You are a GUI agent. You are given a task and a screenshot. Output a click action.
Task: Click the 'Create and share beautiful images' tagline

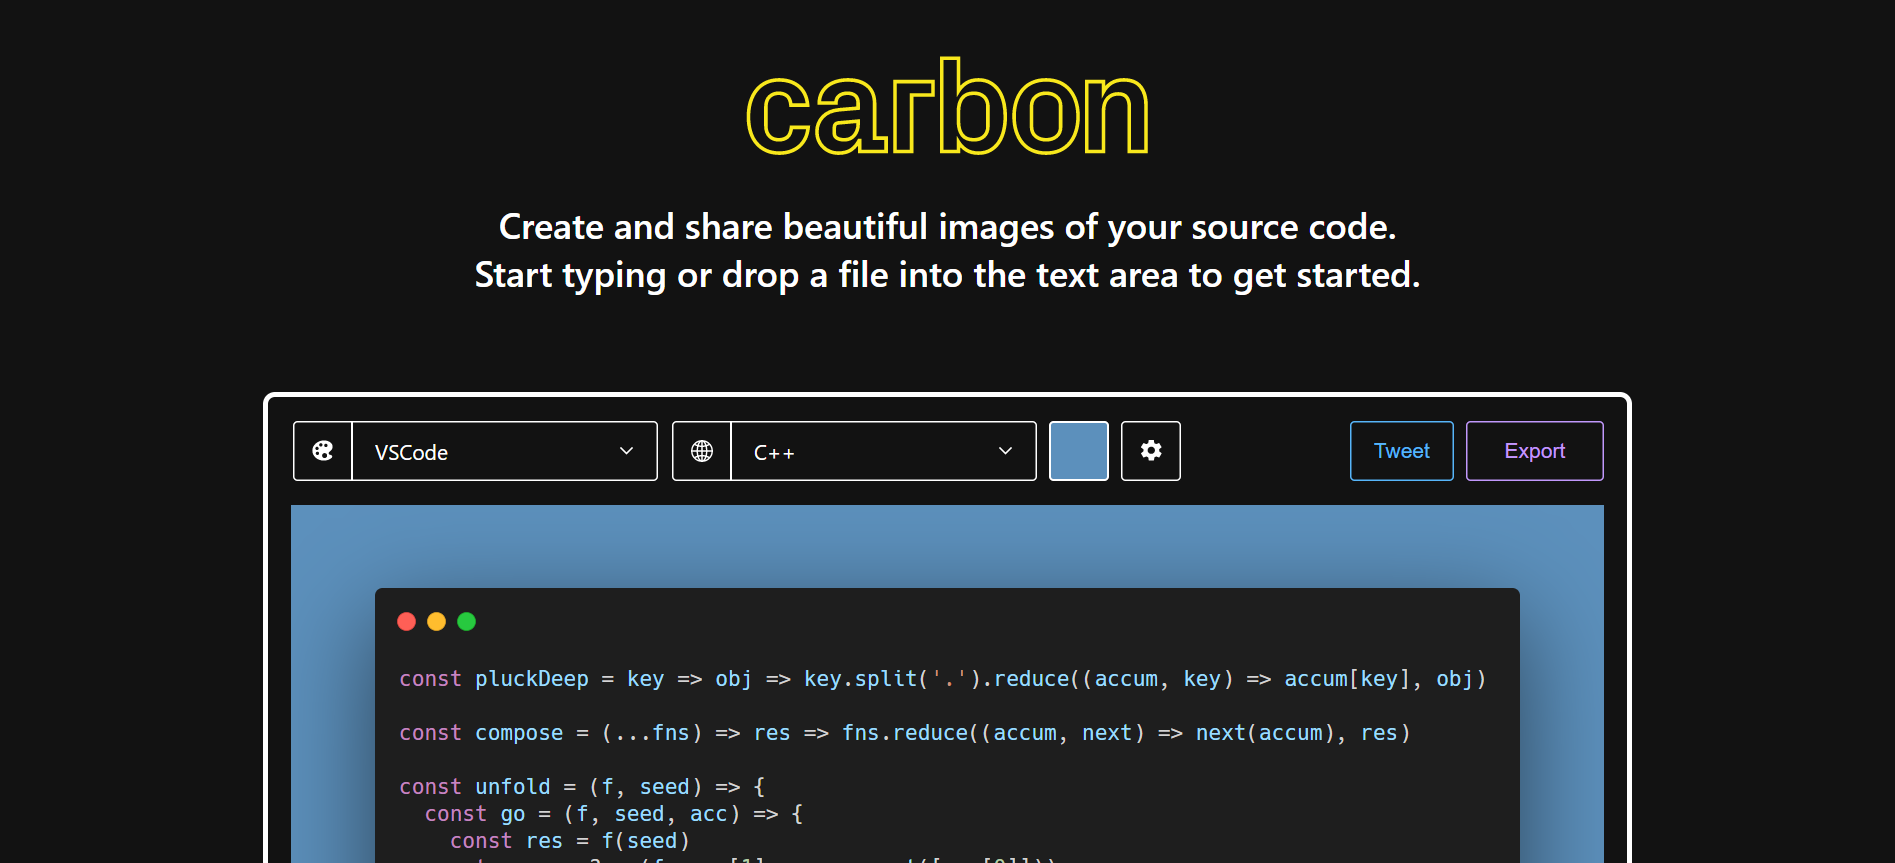click(948, 227)
